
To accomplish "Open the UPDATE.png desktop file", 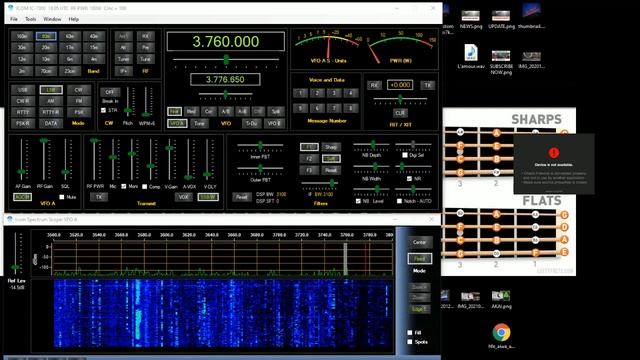I will 501,19.
